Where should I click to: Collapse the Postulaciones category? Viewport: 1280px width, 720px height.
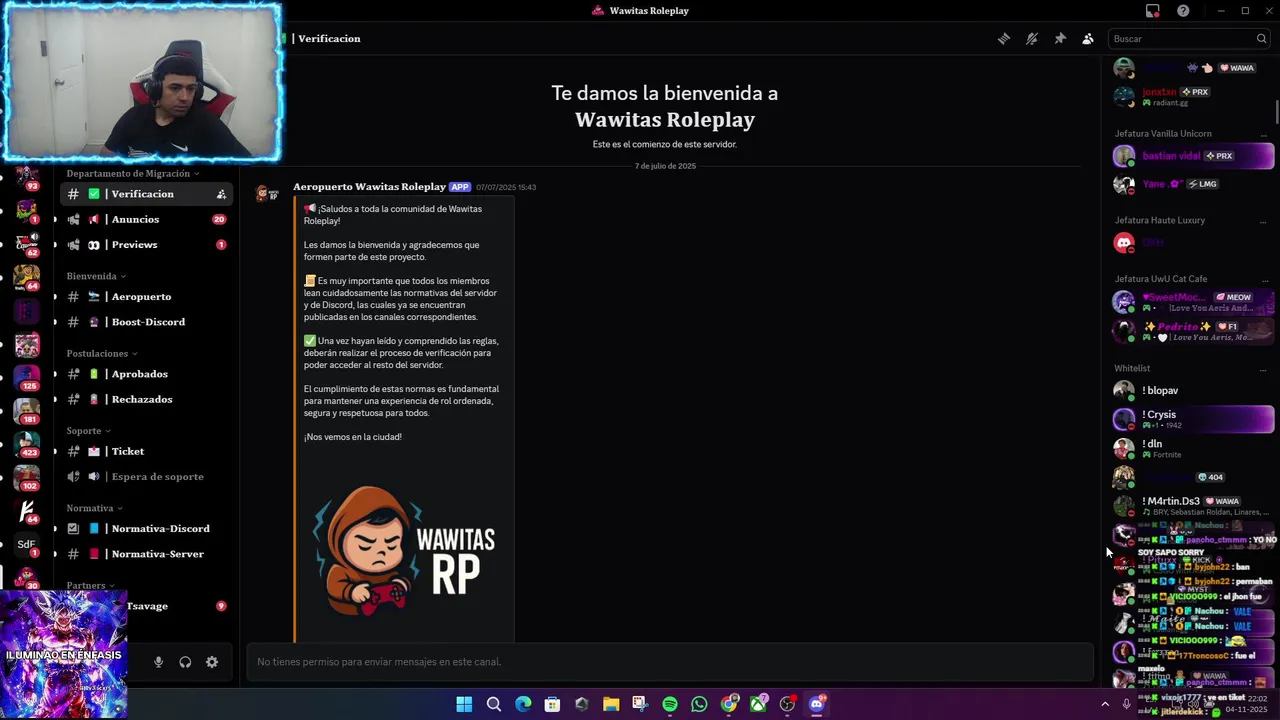pos(102,354)
